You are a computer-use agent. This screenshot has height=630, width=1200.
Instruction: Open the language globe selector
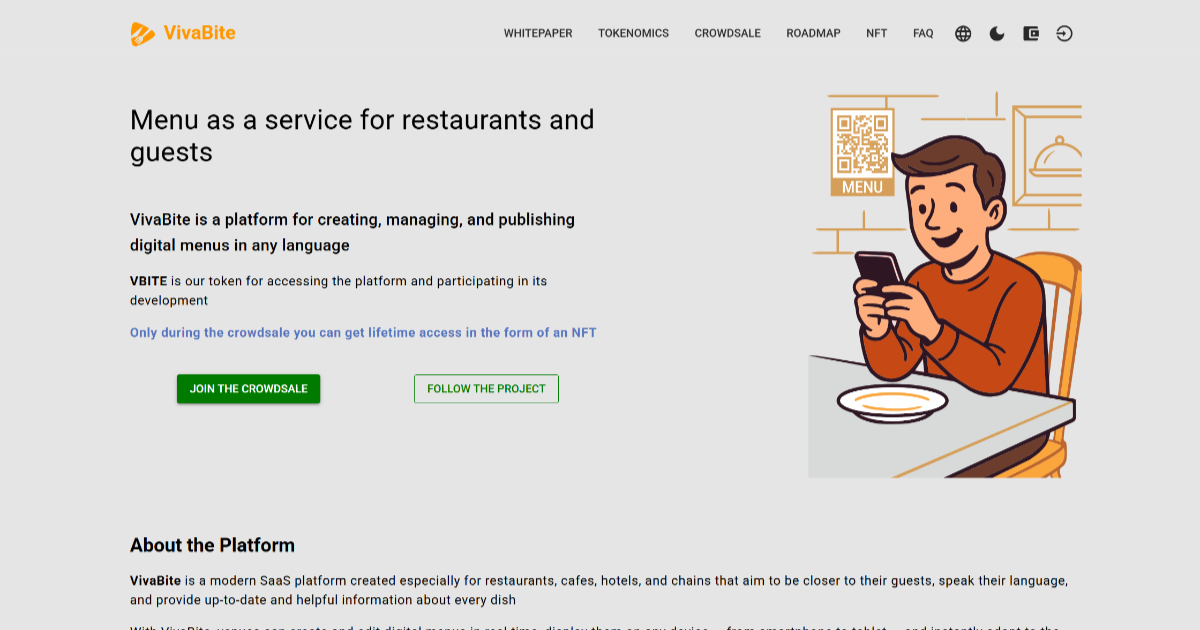pos(963,34)
